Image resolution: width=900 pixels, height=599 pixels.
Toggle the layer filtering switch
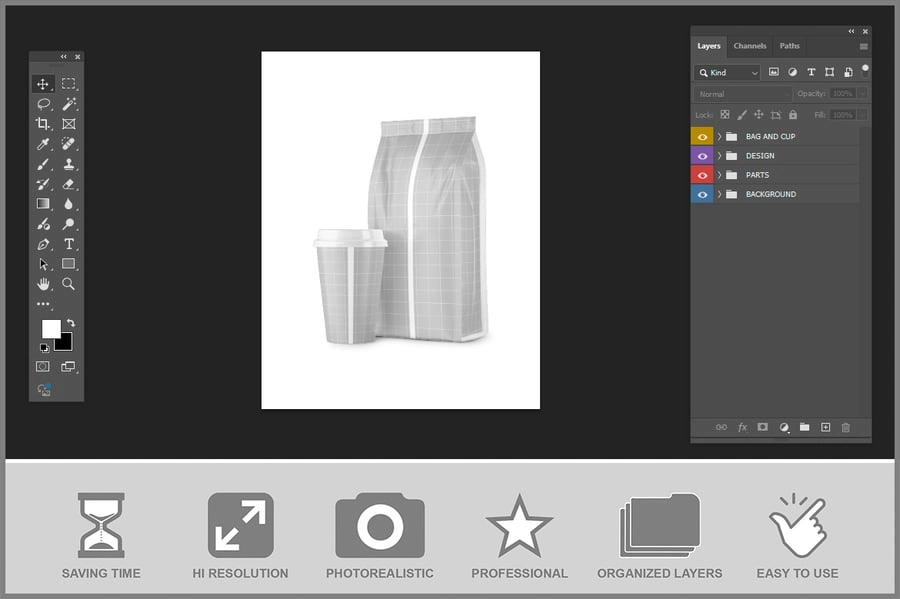point(865,71)
